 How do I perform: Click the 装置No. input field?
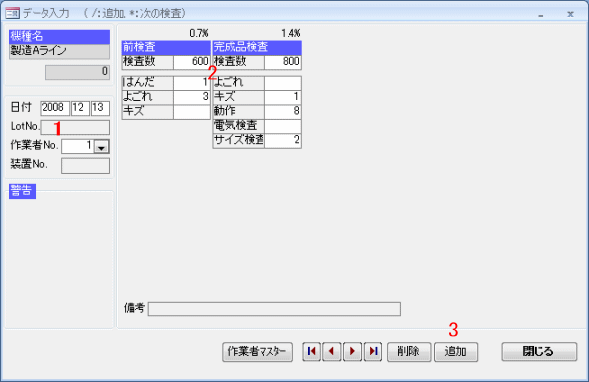tap(86, 166)
